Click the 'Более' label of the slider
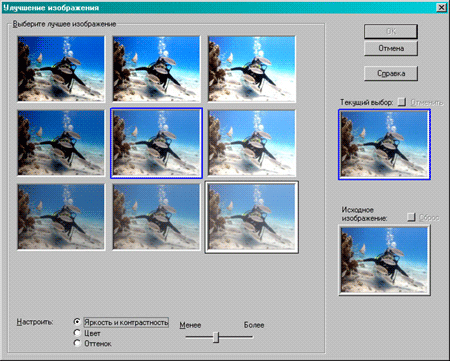Image resolution: width=450 pixels, height=361 pixels. 254,325
